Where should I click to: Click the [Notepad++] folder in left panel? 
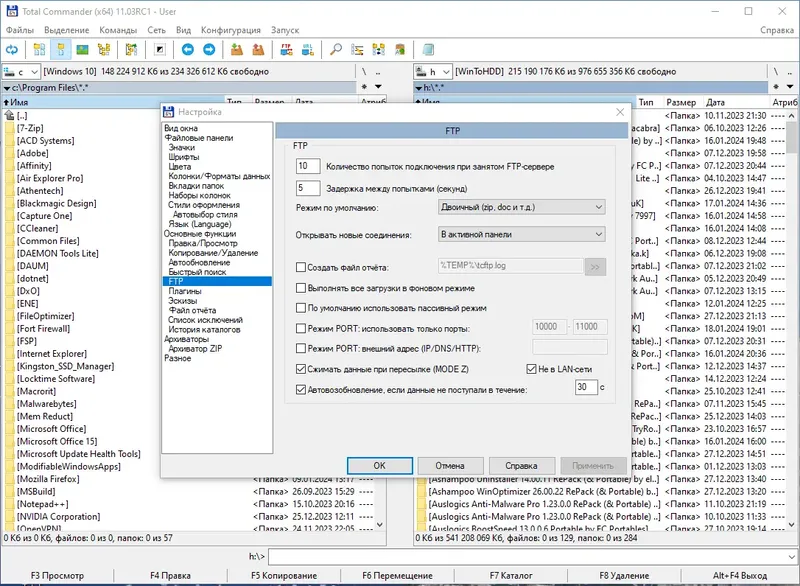(x=42, y=504)
